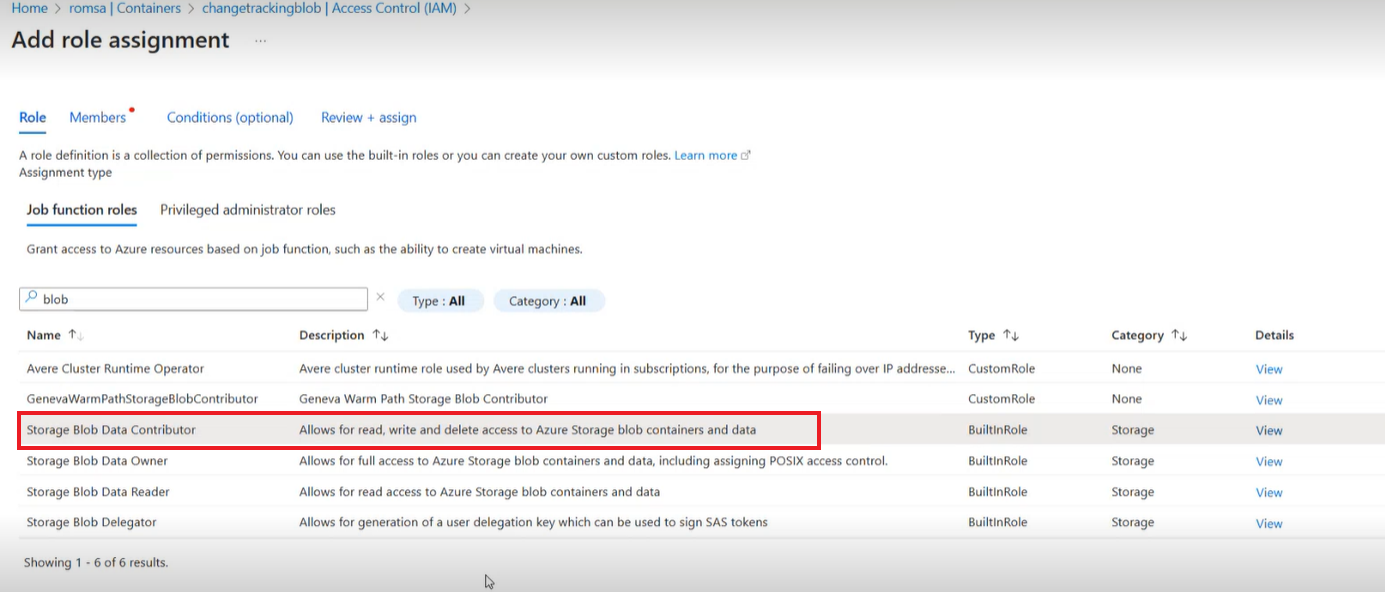
Task: Go to the Review + assign tab
Action: pos(368,117)
